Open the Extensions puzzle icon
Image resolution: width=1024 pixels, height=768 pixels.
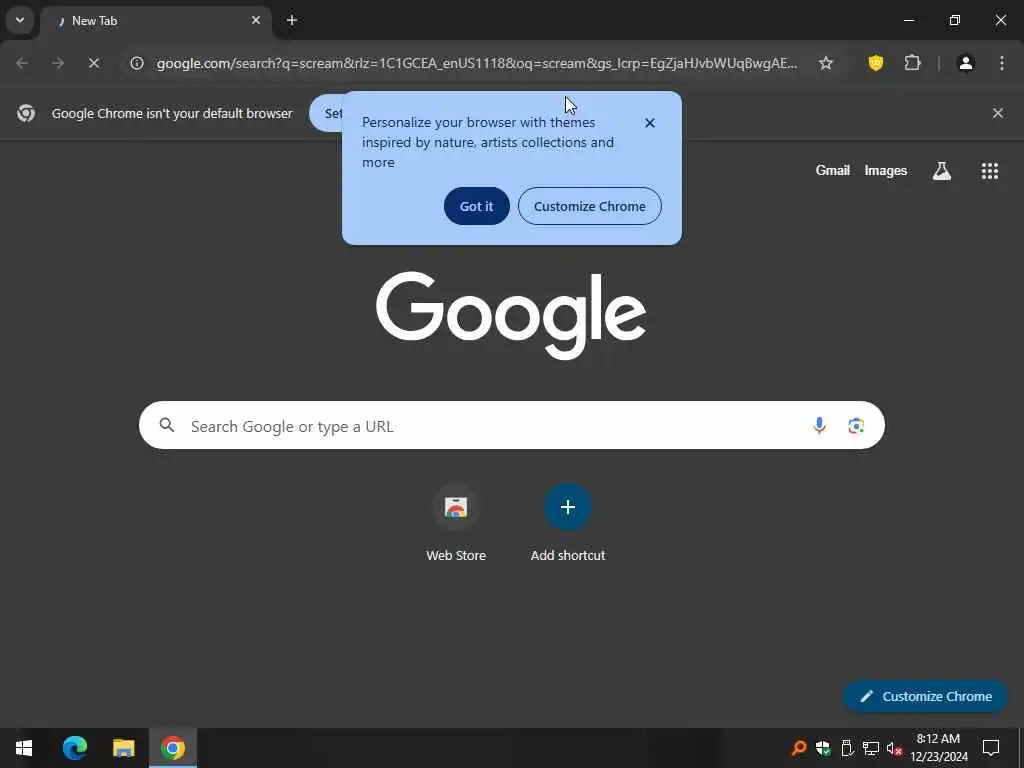coord(912,63)
